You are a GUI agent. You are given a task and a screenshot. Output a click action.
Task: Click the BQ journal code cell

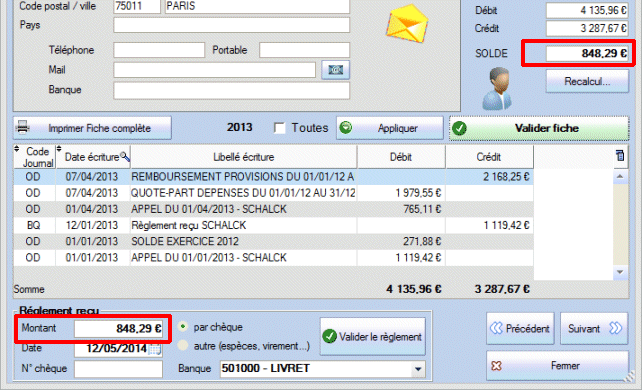click(x=33, y=225)
